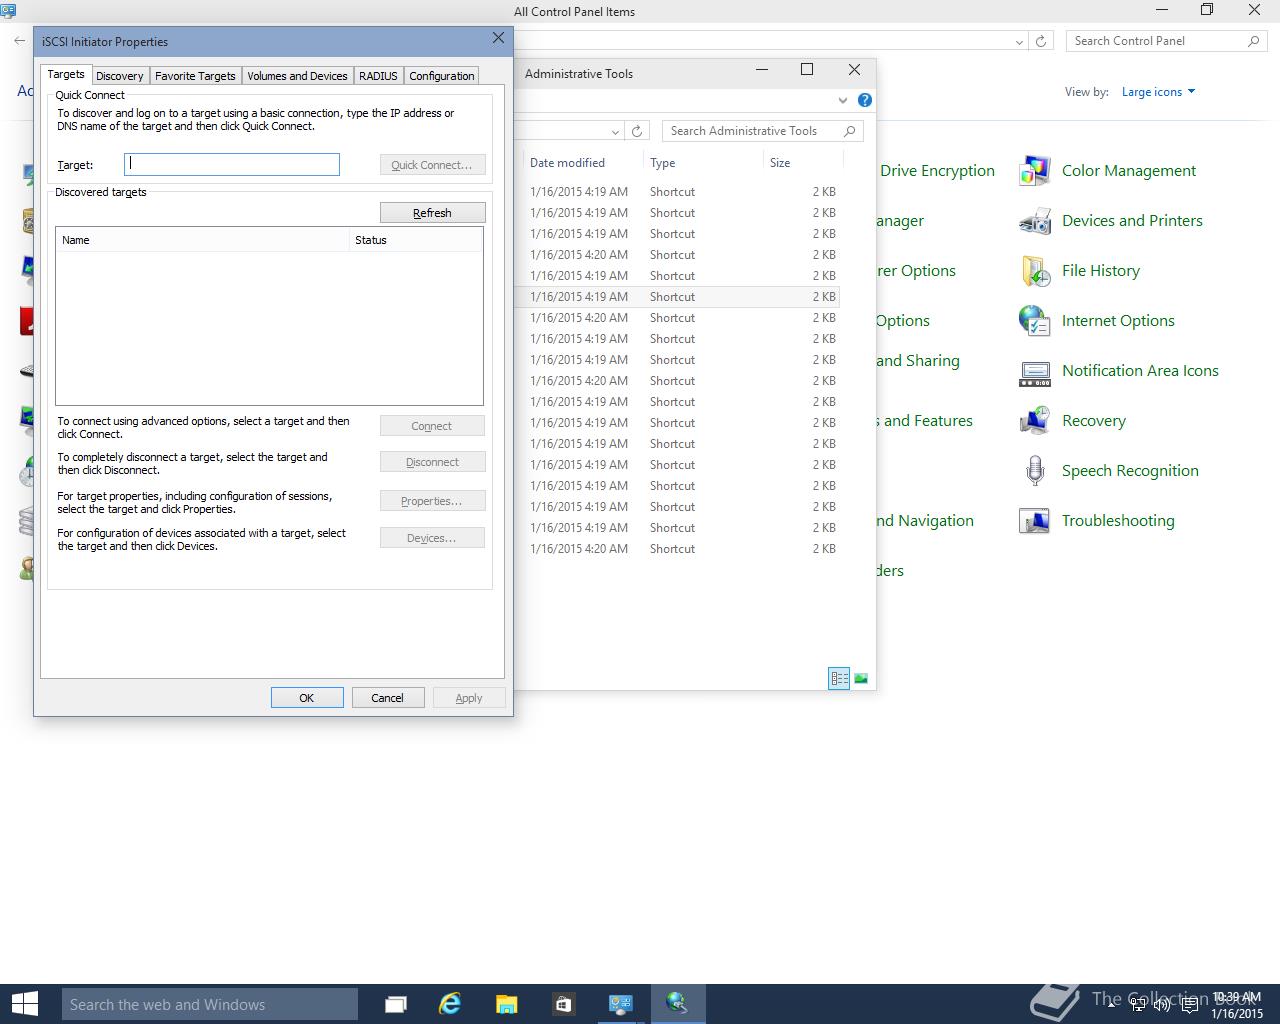Click Cancel in iSCSI Initiator Properties
Image resolution: width=1280 pixels, height=1024 pixels.
388,698
